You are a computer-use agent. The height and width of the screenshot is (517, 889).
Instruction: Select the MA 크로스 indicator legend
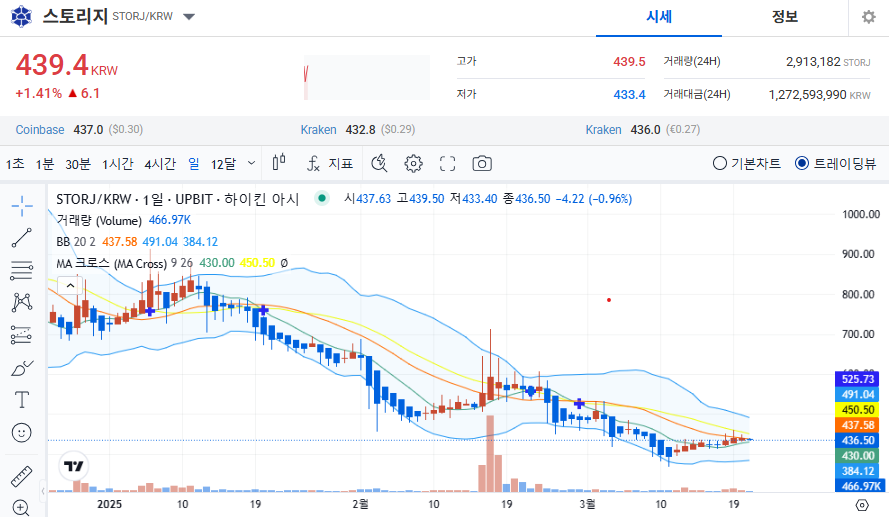(x=124, y=264)
